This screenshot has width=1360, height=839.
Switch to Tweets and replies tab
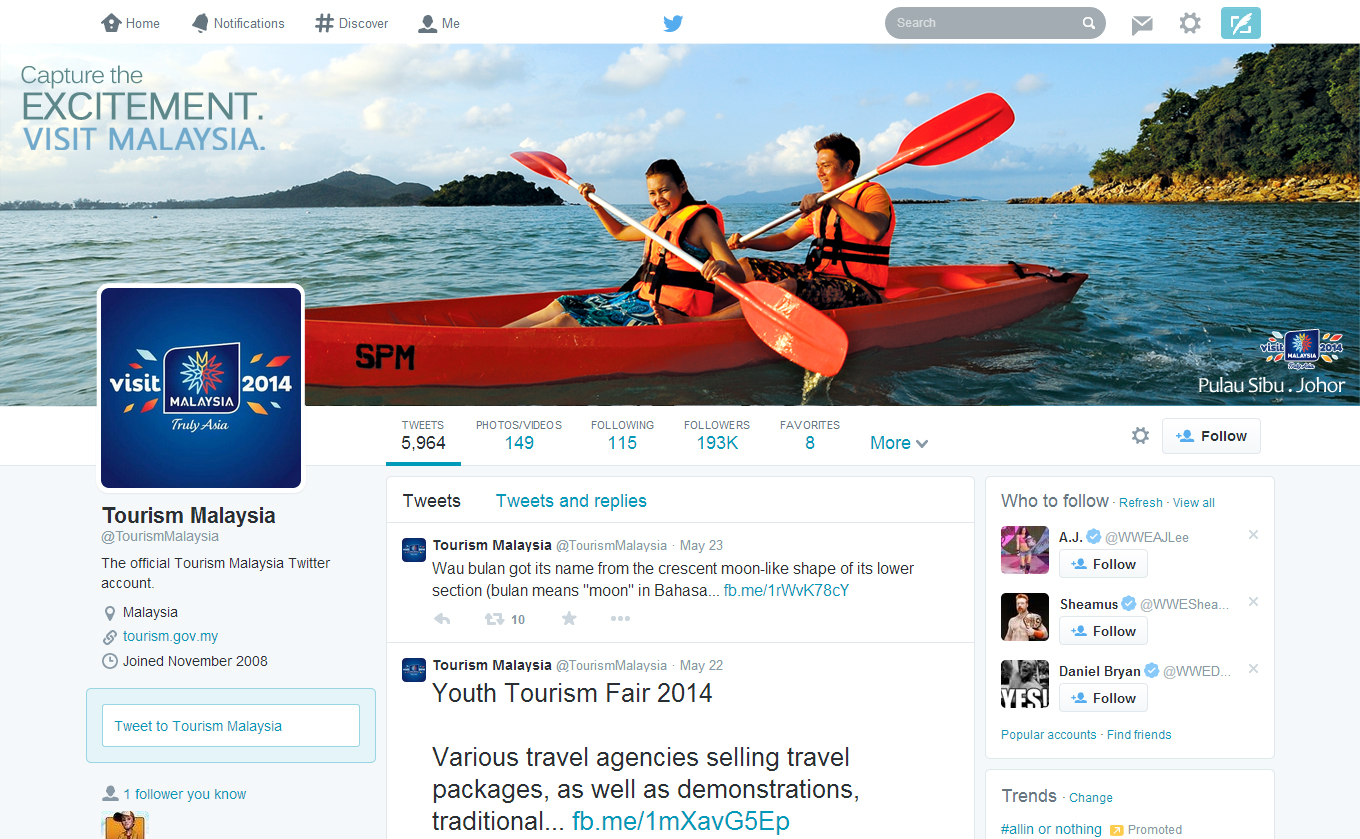click(x=571, y=501)
